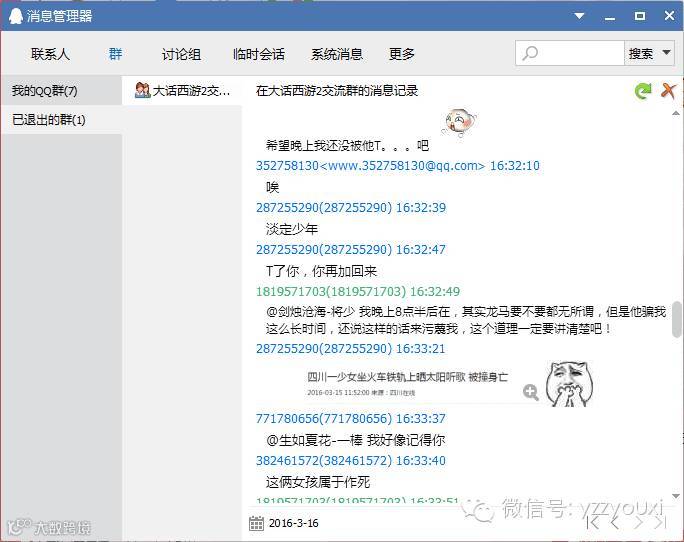Click the 搜索 button
Screen dimensions: 684x542
[x=641, y=54]
